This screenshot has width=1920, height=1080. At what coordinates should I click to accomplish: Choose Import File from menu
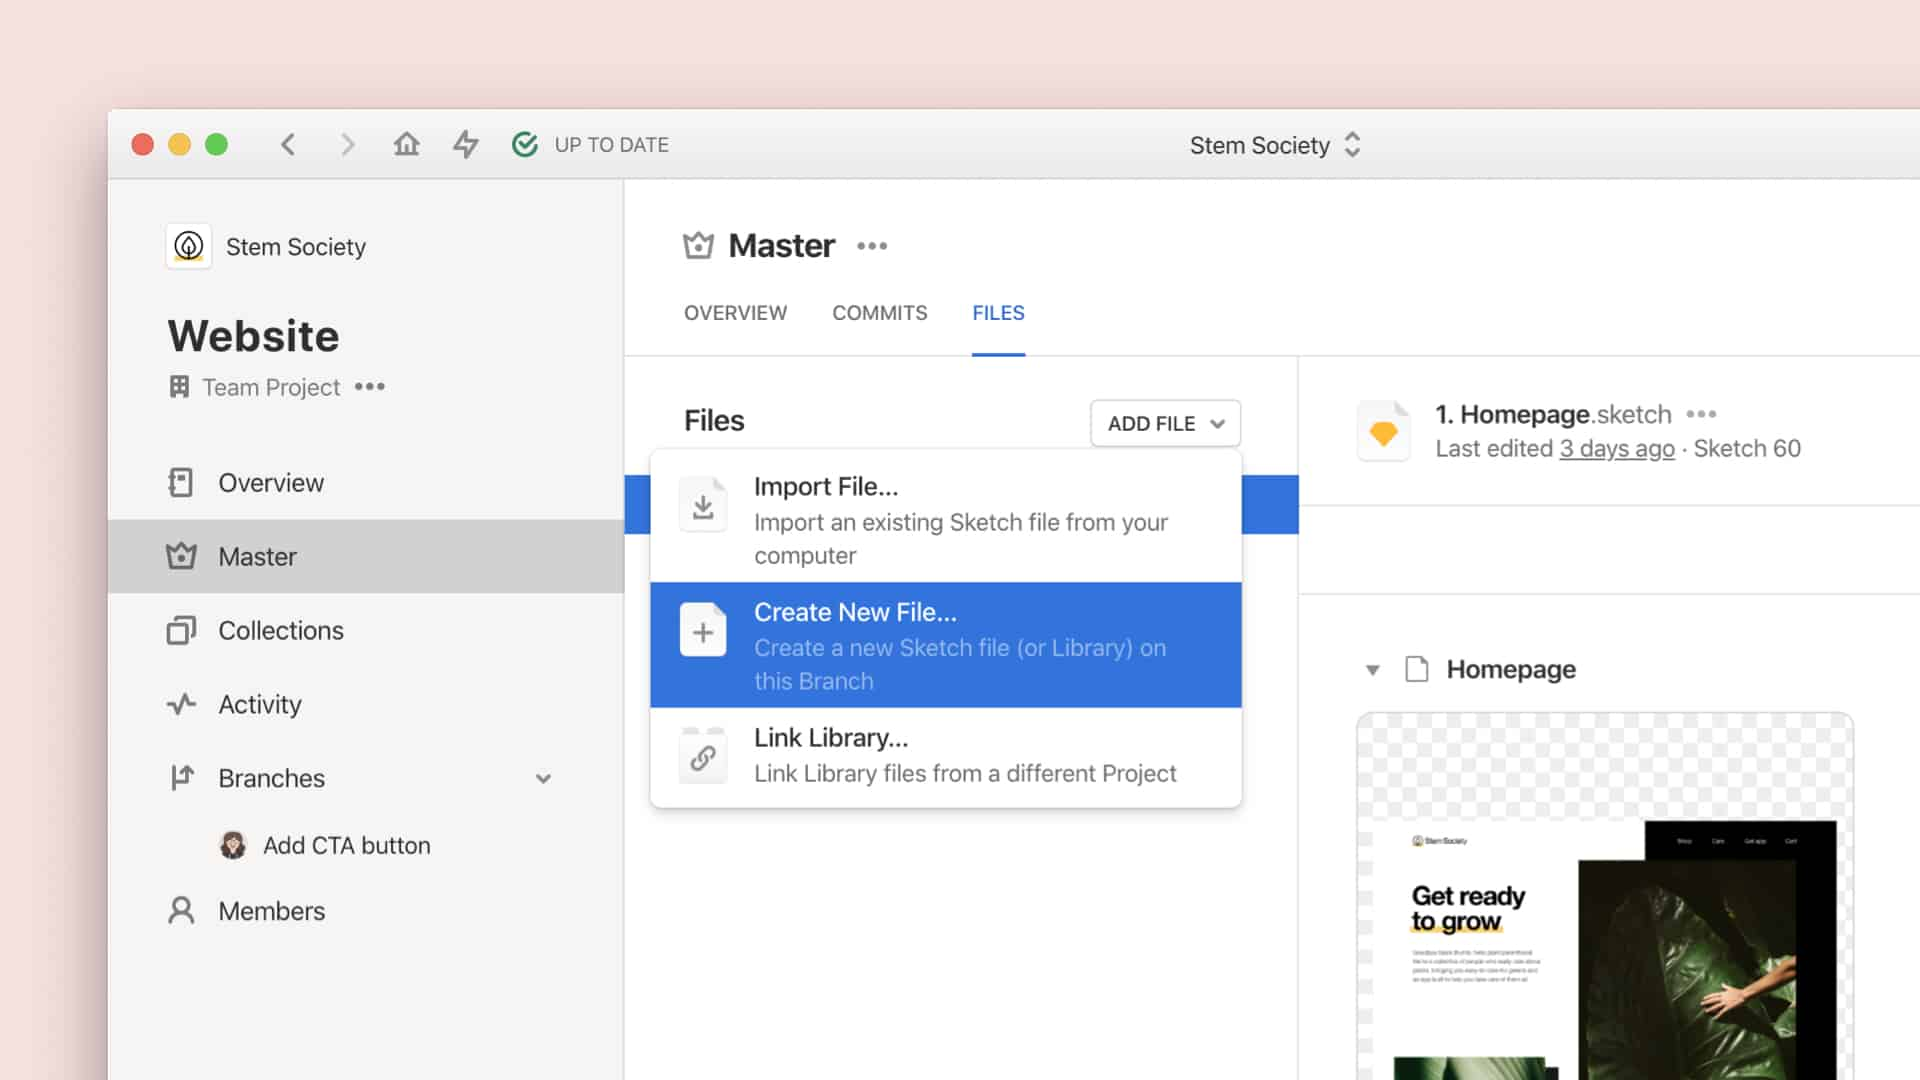945,518
